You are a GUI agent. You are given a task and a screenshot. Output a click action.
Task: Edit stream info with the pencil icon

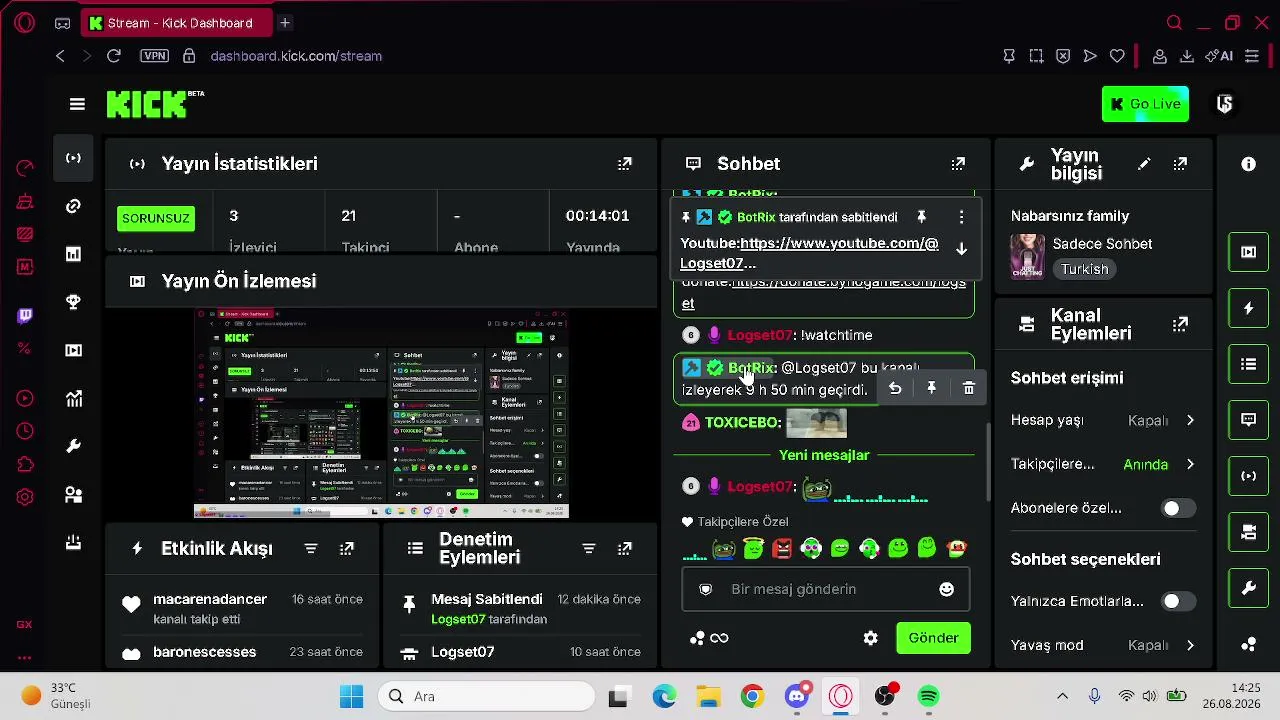pyautogui.click(x=1144, y=164)
